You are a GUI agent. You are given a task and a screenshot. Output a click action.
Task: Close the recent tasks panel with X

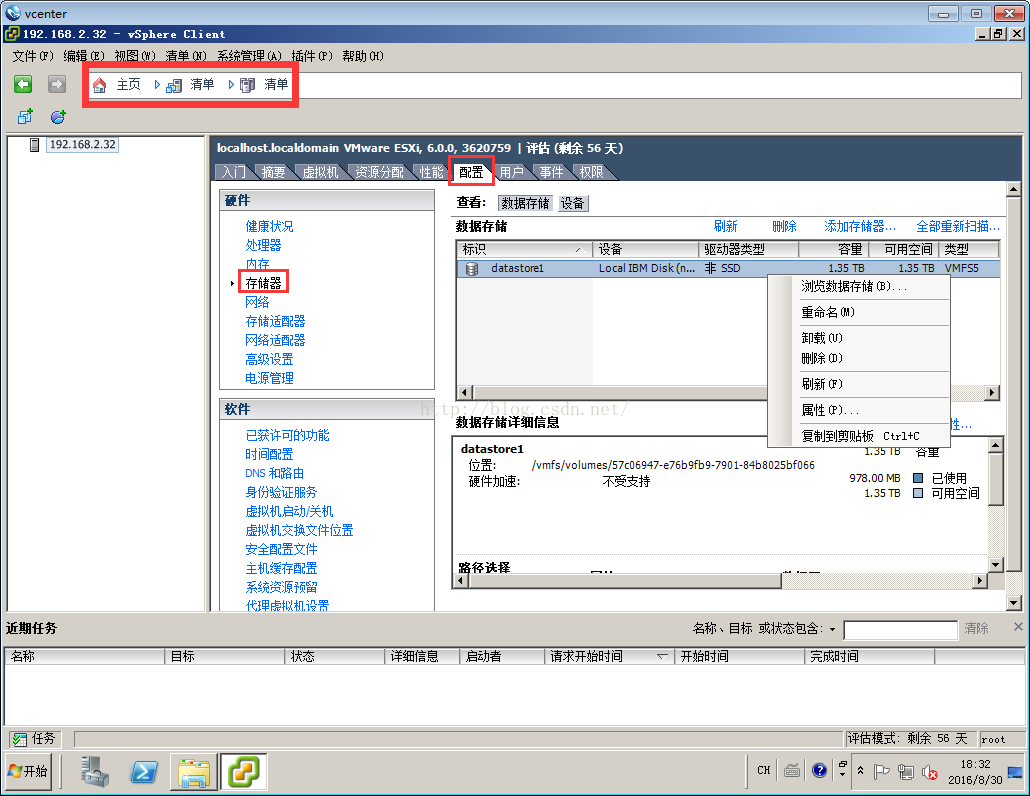pyautogui.click(x=1018, y=627)
